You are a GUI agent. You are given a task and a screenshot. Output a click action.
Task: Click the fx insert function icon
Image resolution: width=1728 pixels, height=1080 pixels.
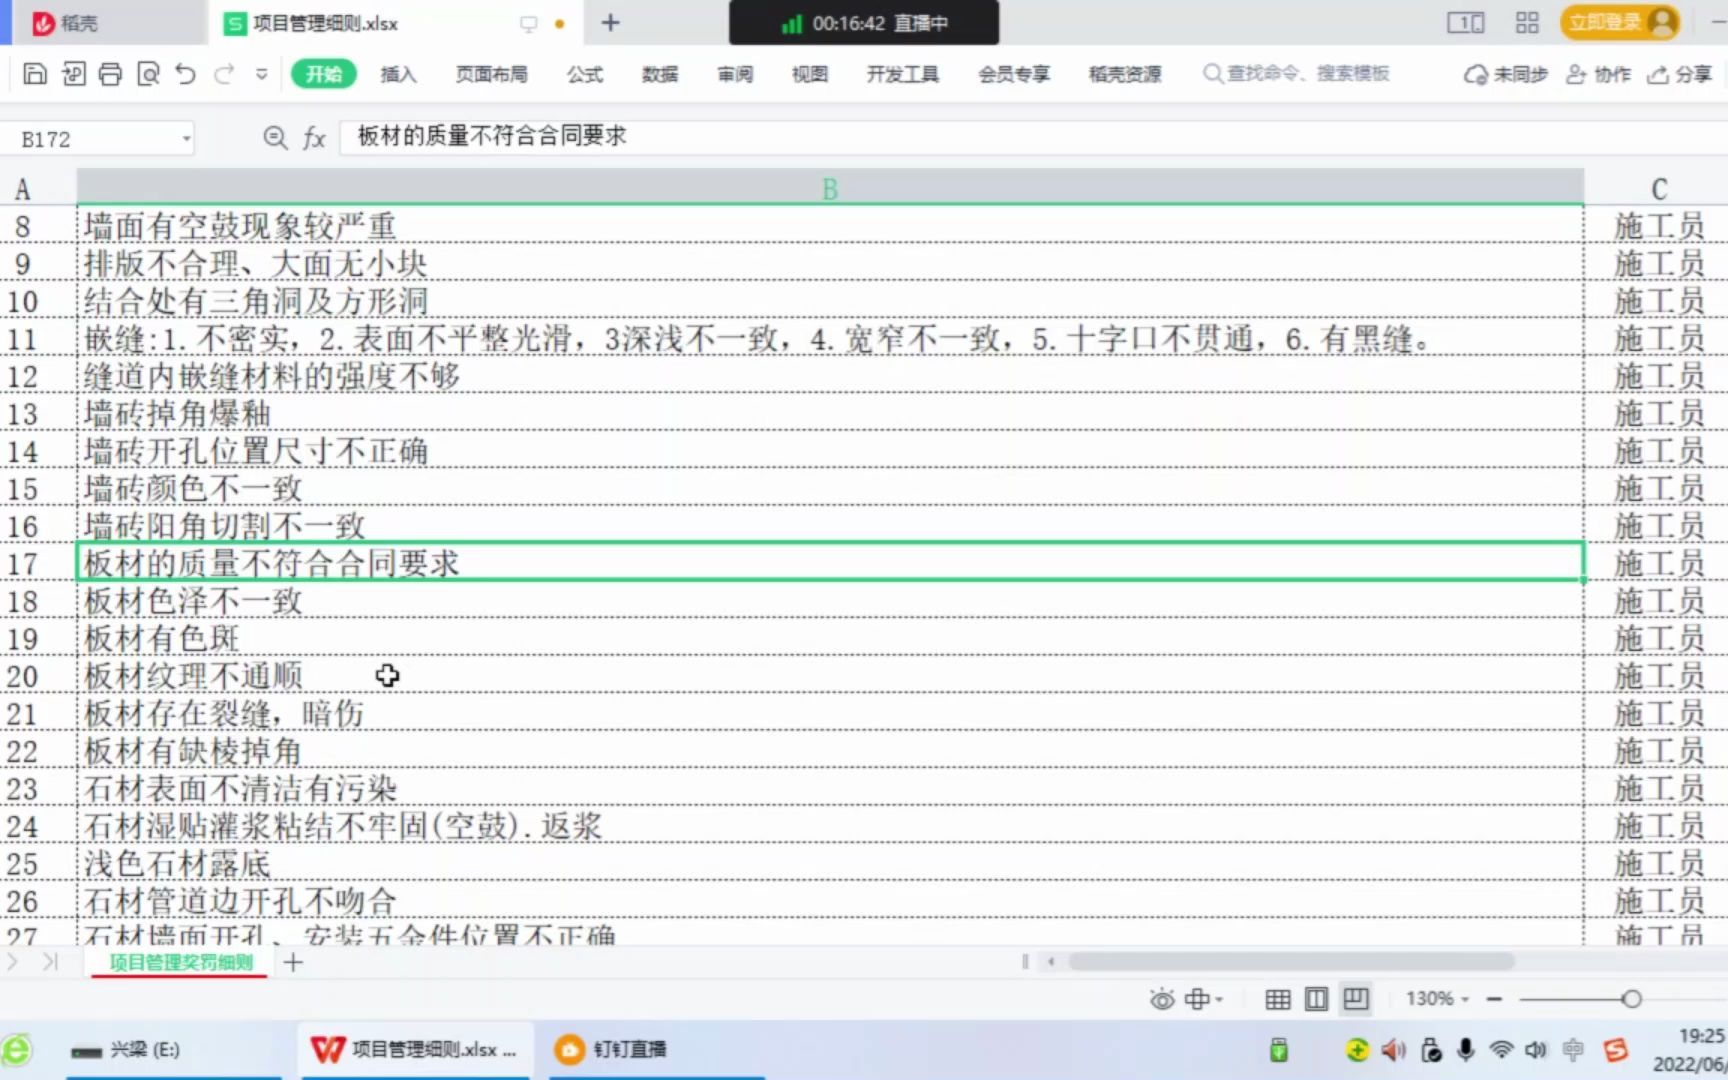314,138
